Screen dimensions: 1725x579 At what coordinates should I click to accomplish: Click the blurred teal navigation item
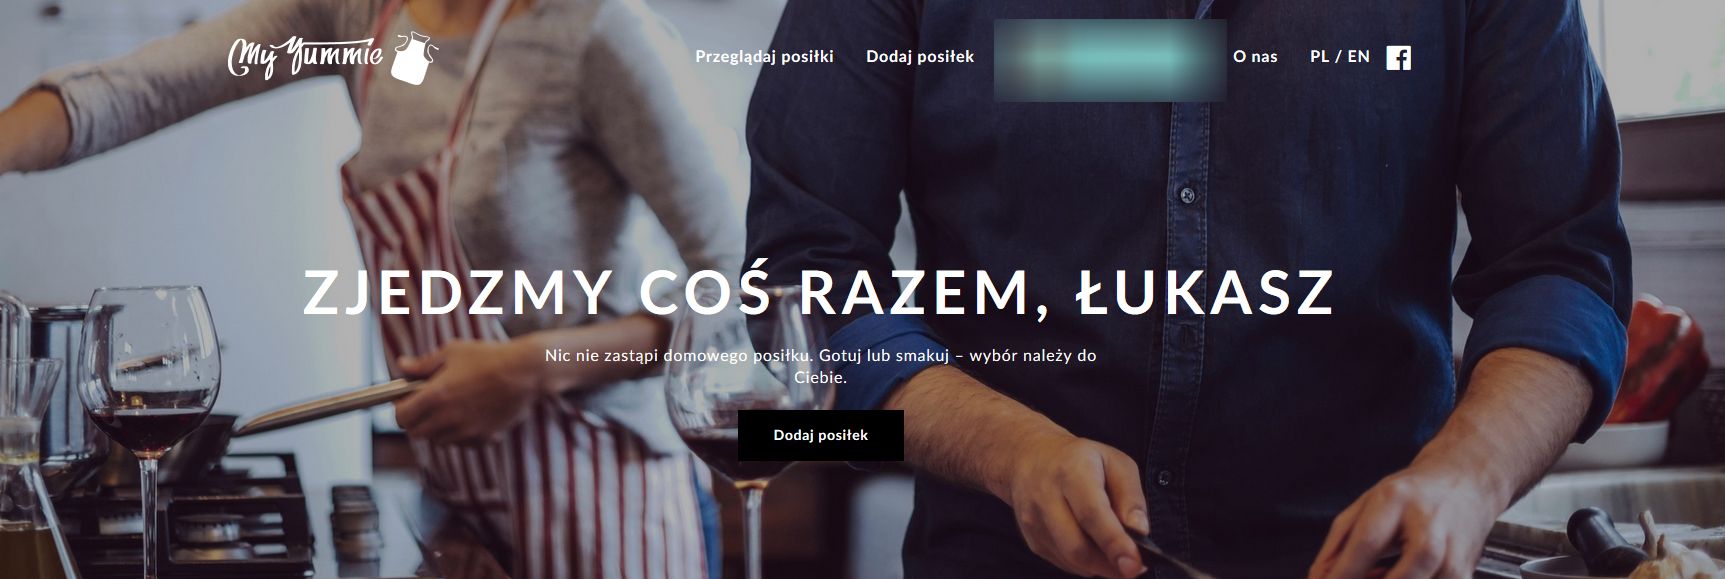point(1110,59)
